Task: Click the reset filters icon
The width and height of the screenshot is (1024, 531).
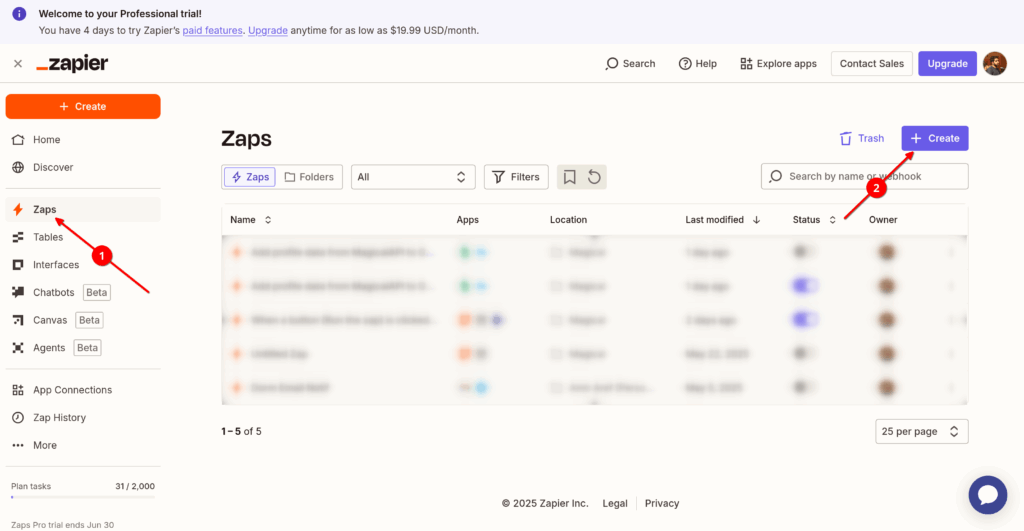Action: [x=594, y=177]
